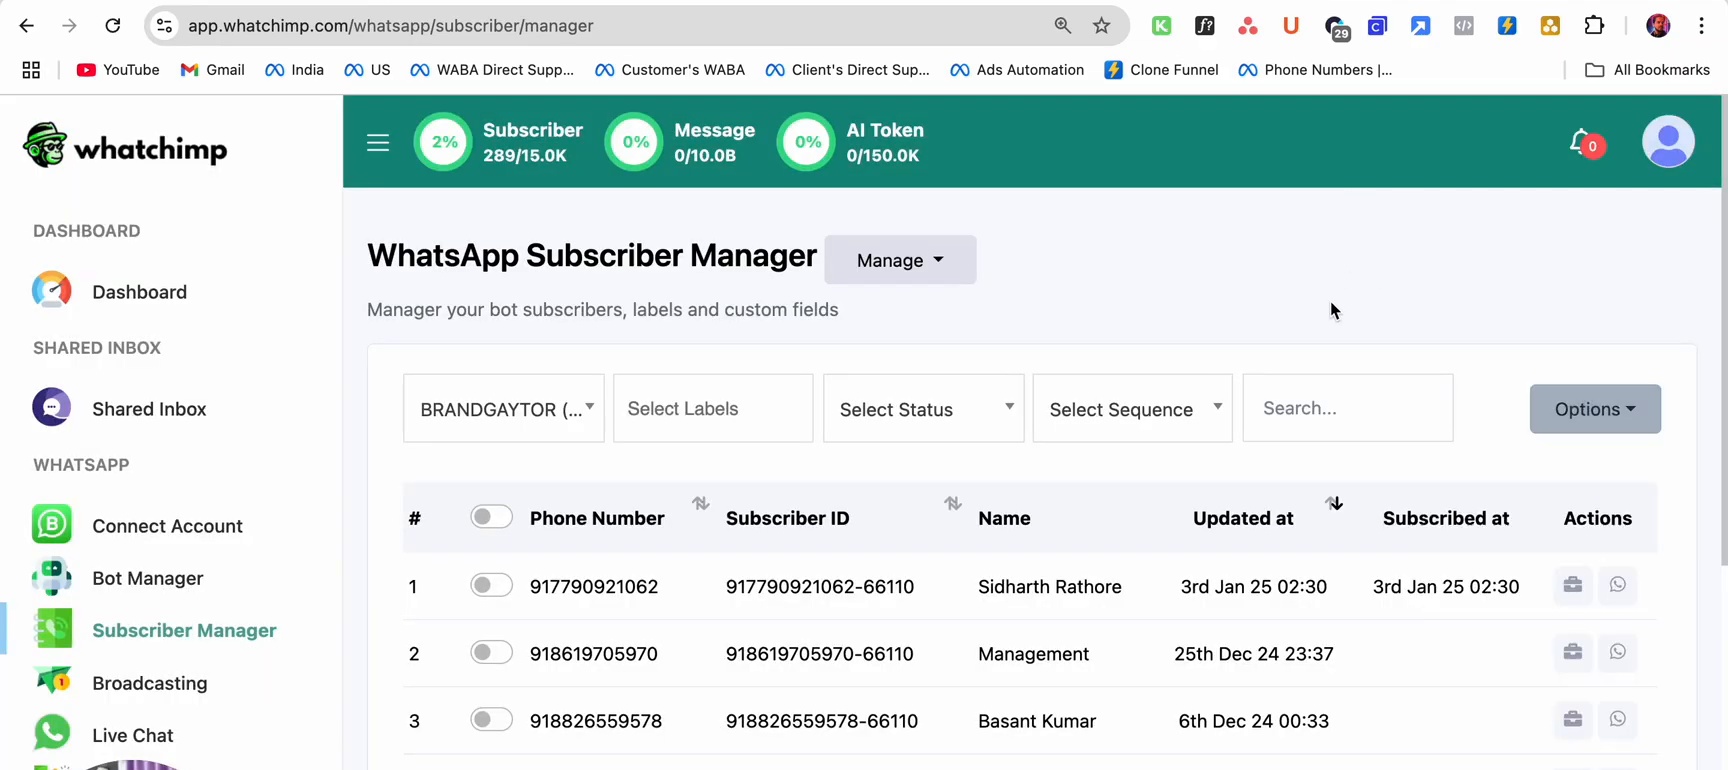The height and width of the screenshot is (770, 1728).
Task: Click the WhatsApp chat icon for Sidharth Rathore
Action: (x=1617, y=585)
